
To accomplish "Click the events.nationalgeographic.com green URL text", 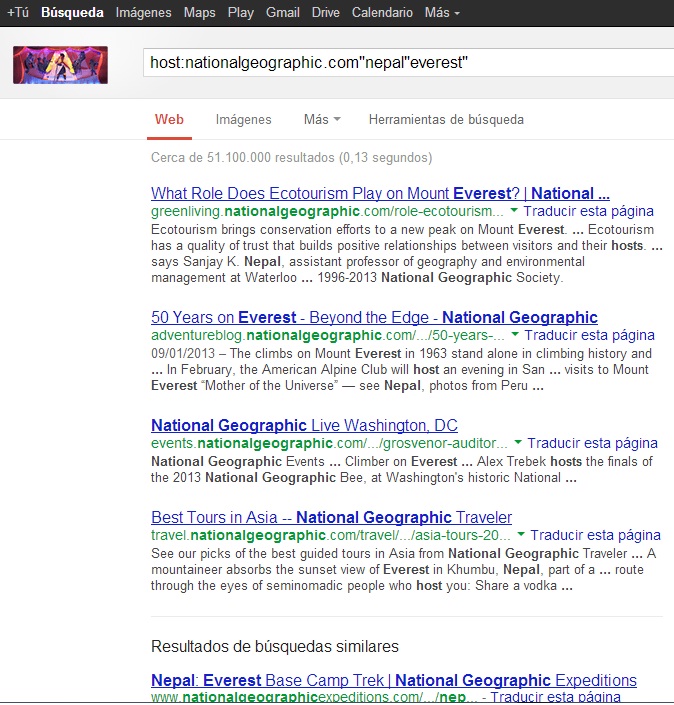I will (x=329, y=443).
